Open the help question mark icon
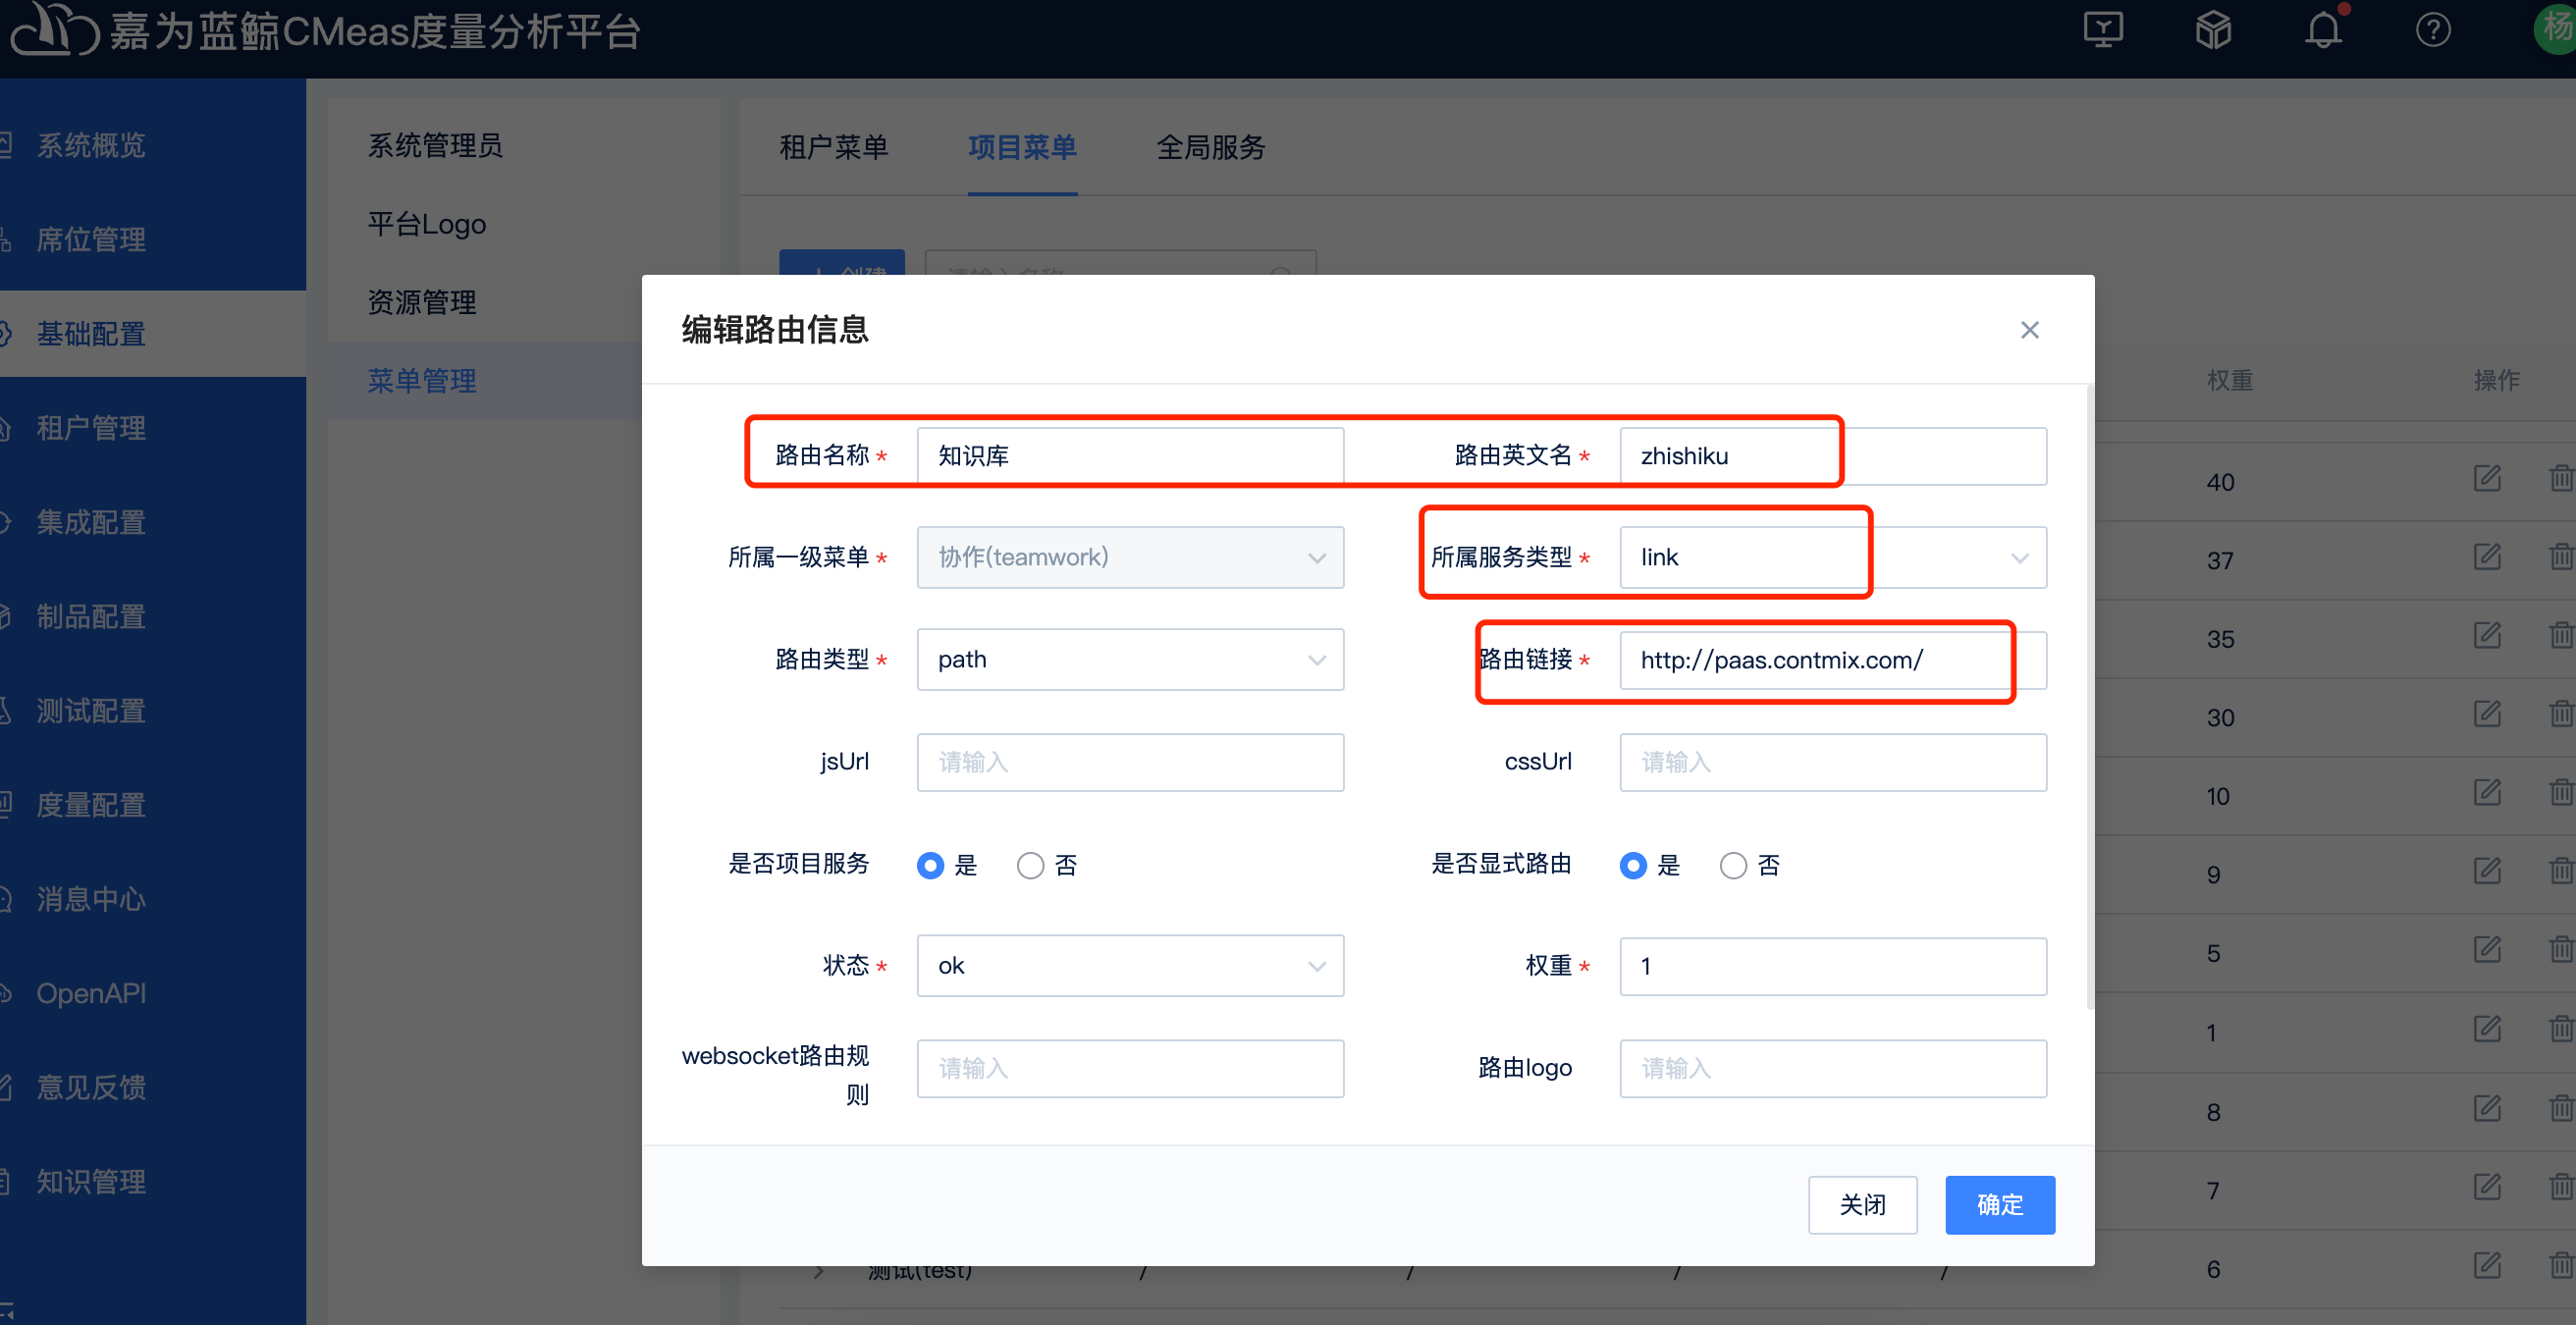Screen dimensions: 2576x1325 [2433, 30]
